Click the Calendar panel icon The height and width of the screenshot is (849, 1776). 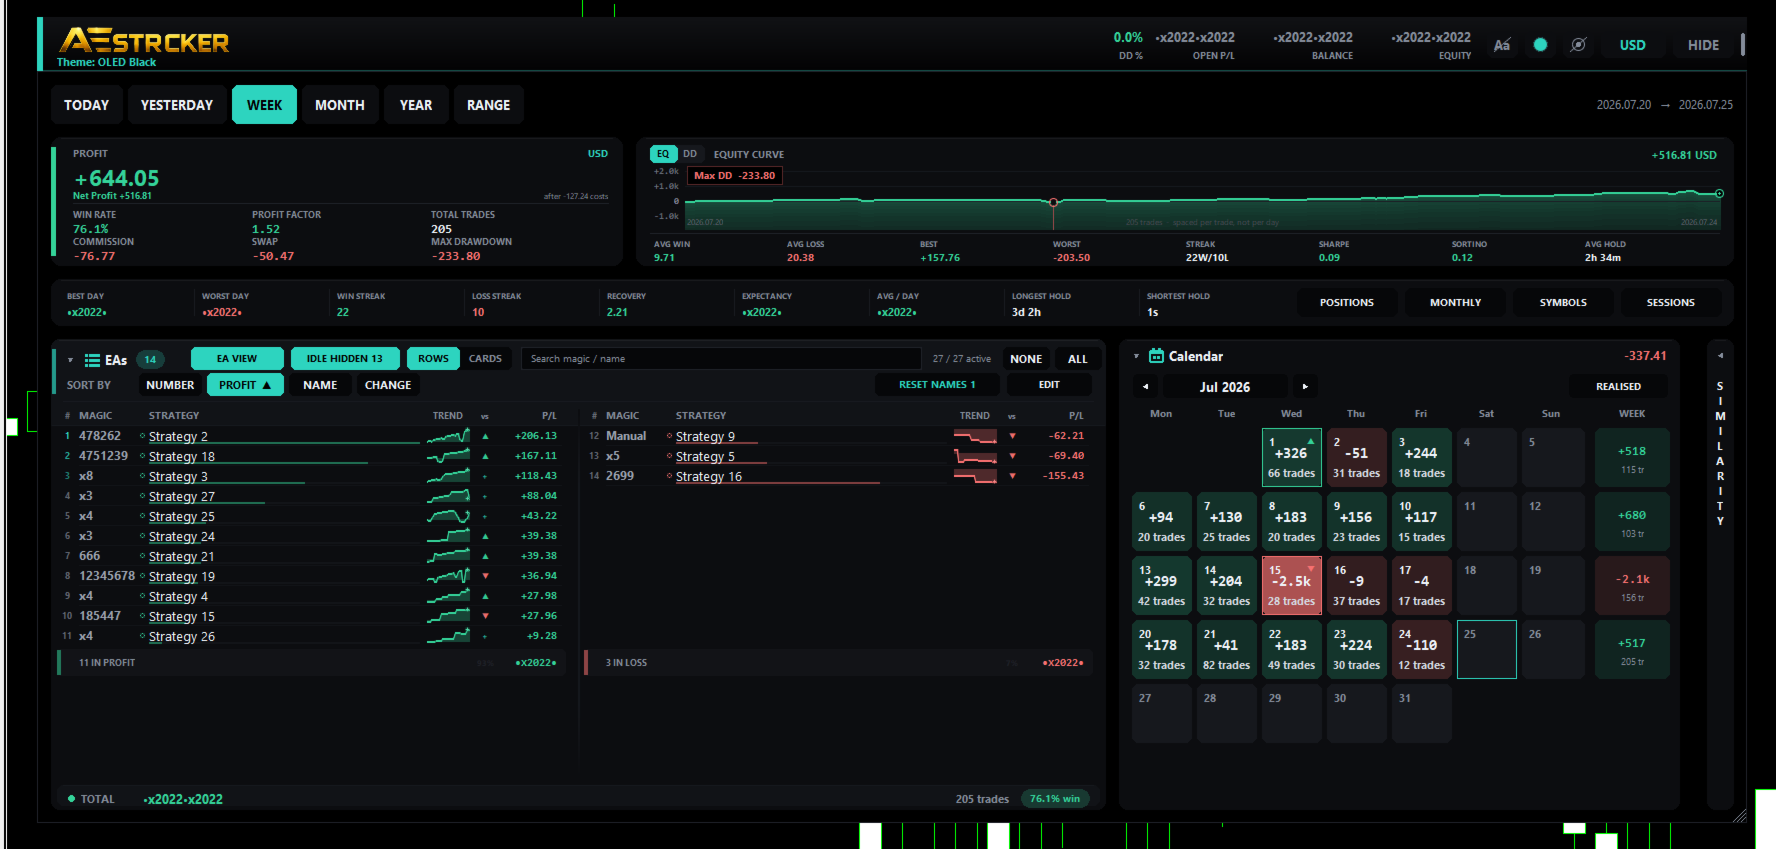tap(1156, 356)
